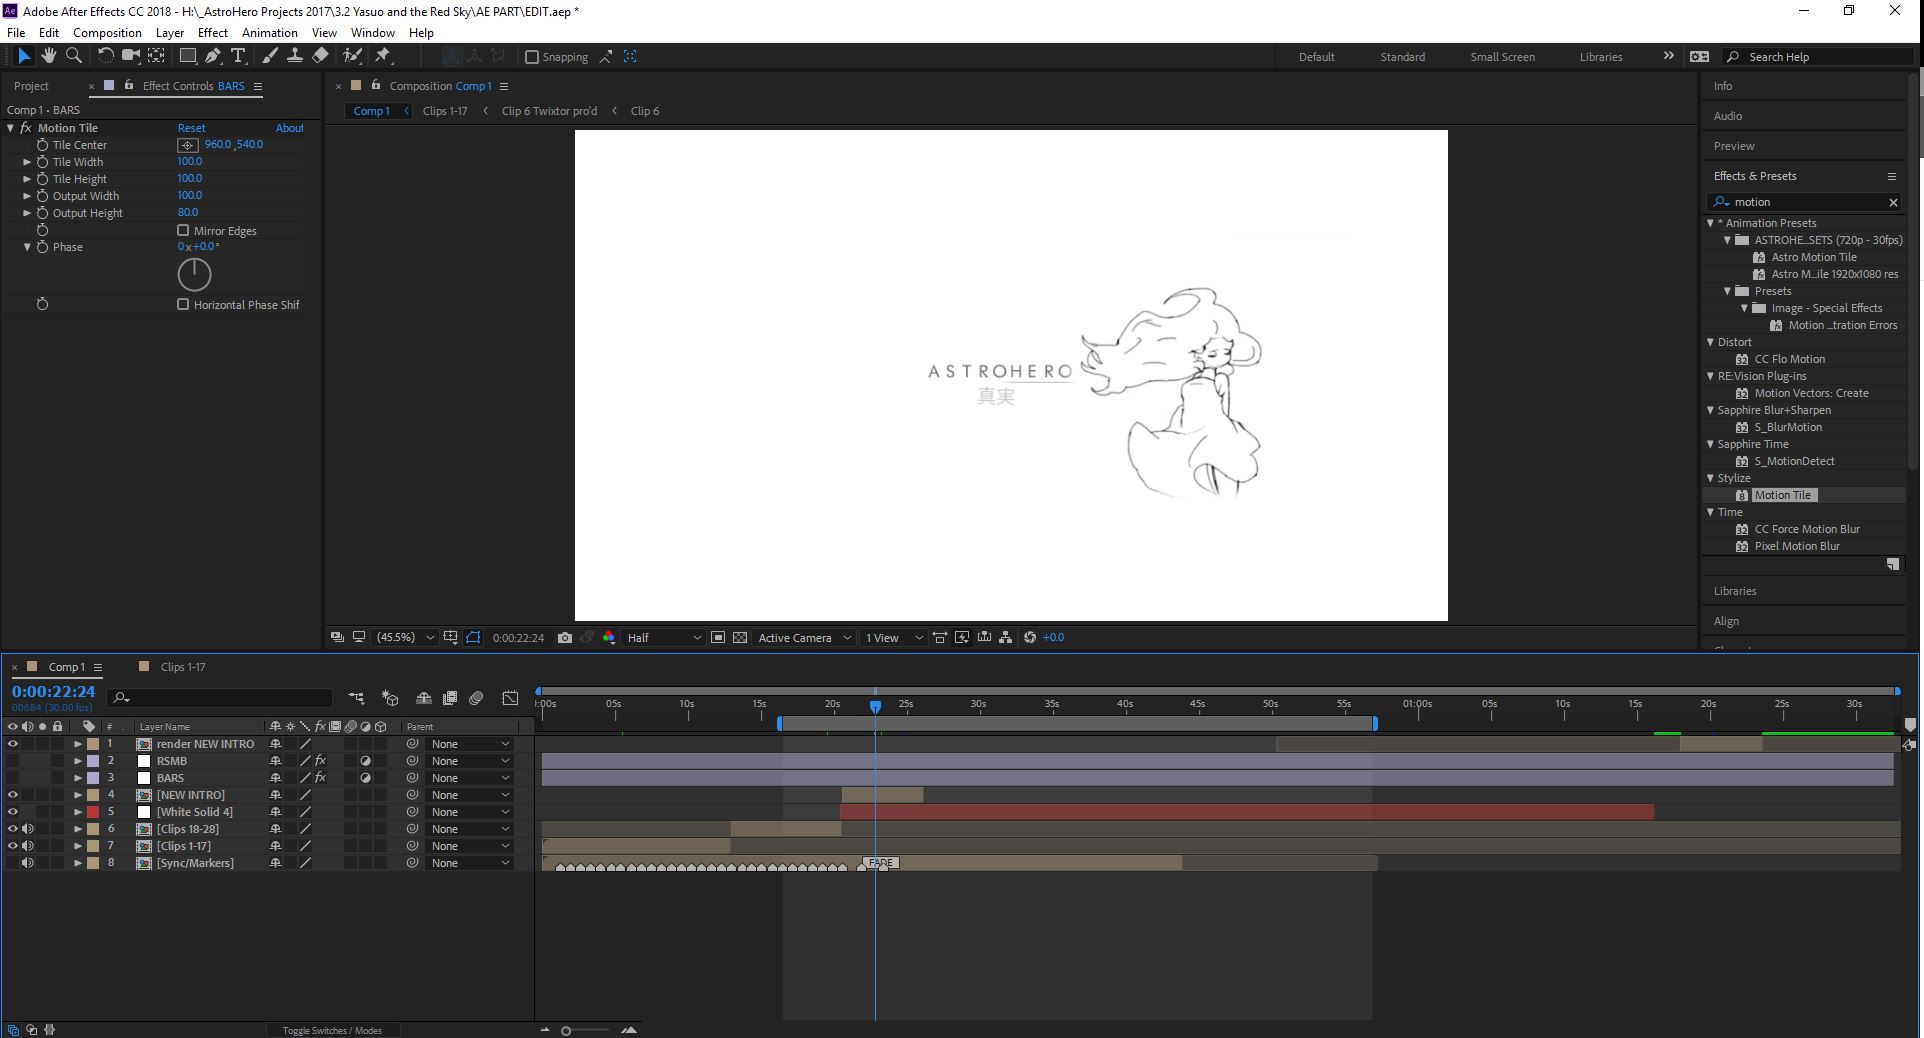Open the Active Camera view dropdown
The image size is (1924, 1038).
click(x=804, y=638)
